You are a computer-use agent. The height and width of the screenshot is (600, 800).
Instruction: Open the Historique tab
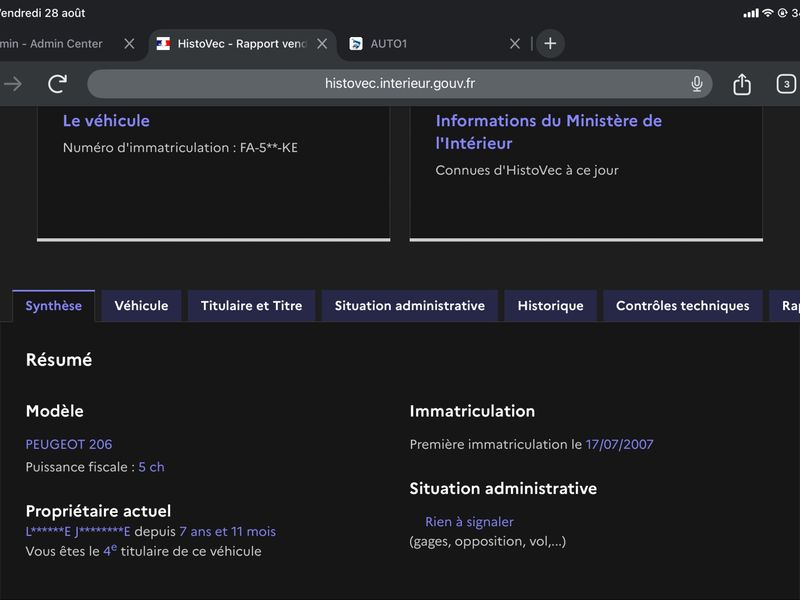[551, 306]
